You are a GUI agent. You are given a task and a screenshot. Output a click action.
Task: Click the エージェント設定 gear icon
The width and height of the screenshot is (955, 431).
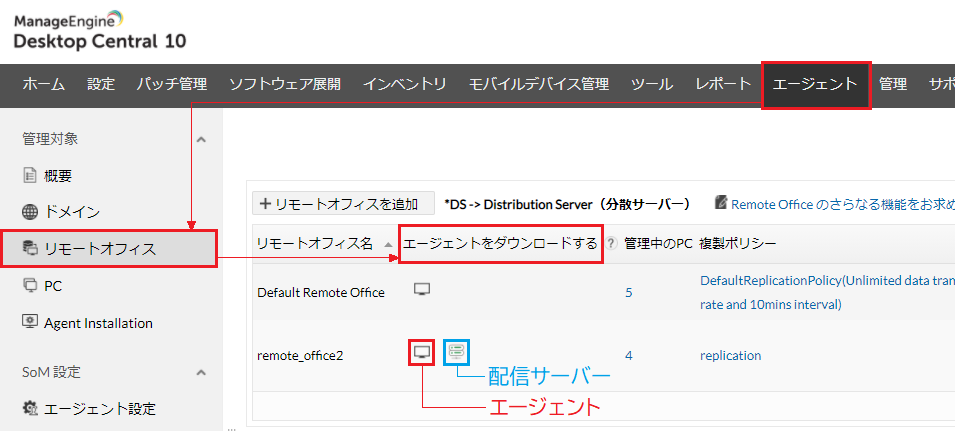point(30,408)
